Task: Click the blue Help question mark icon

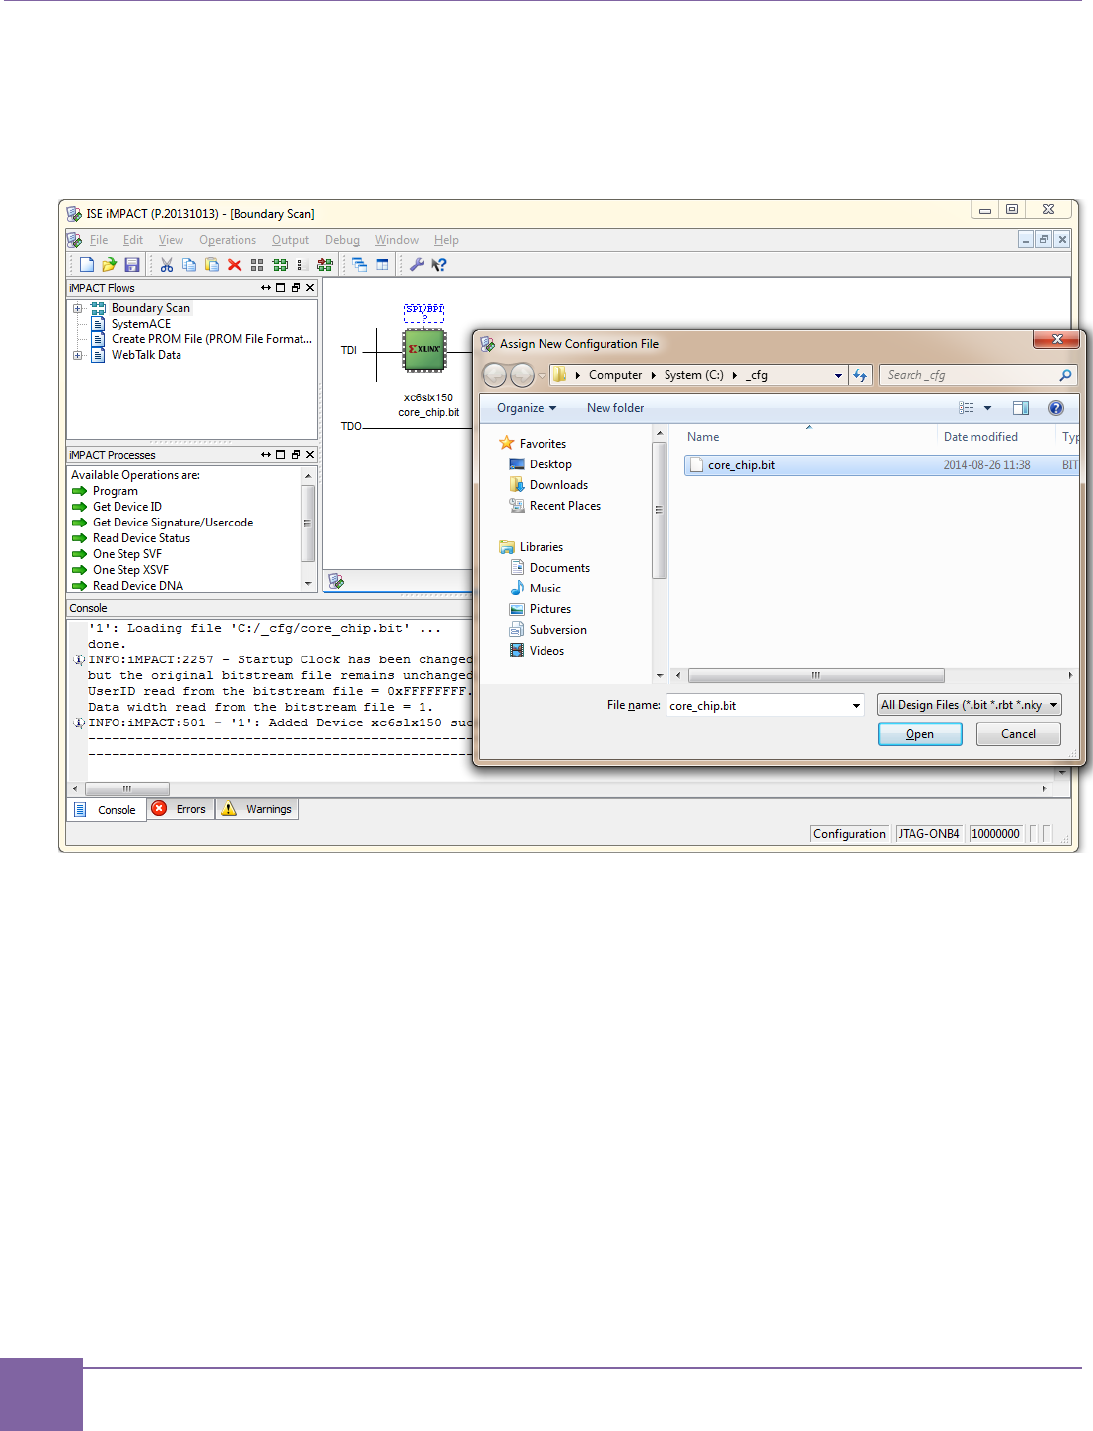Action: point(1056,408)
